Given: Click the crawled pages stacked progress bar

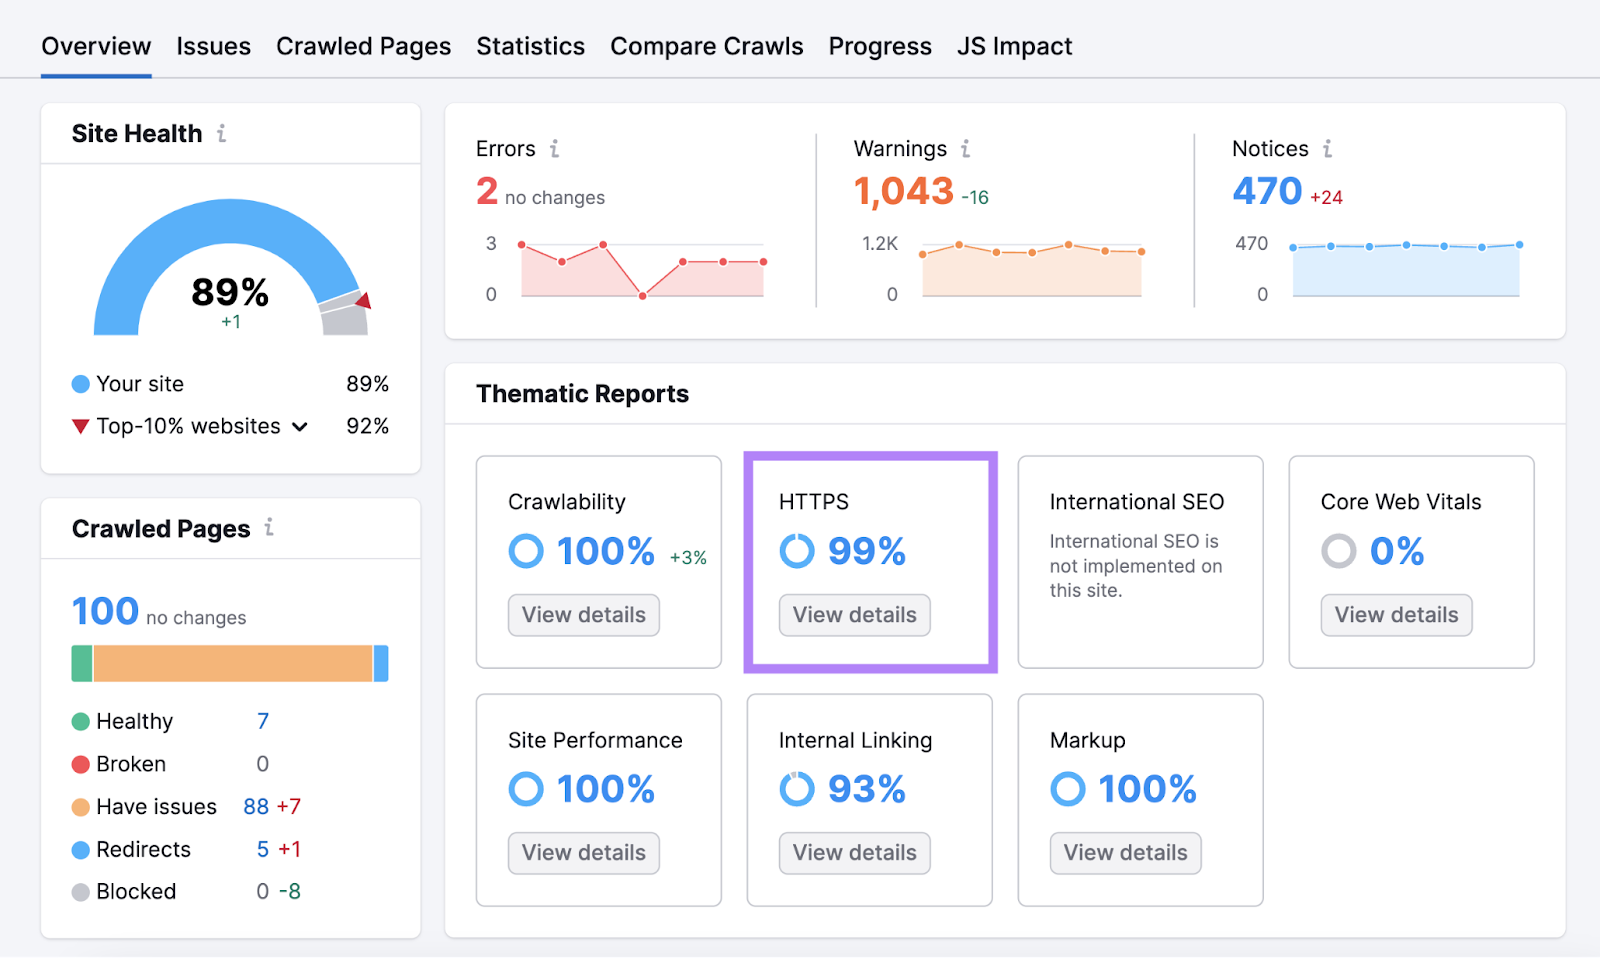Looking at the screenshot, I should click(228, 663).
